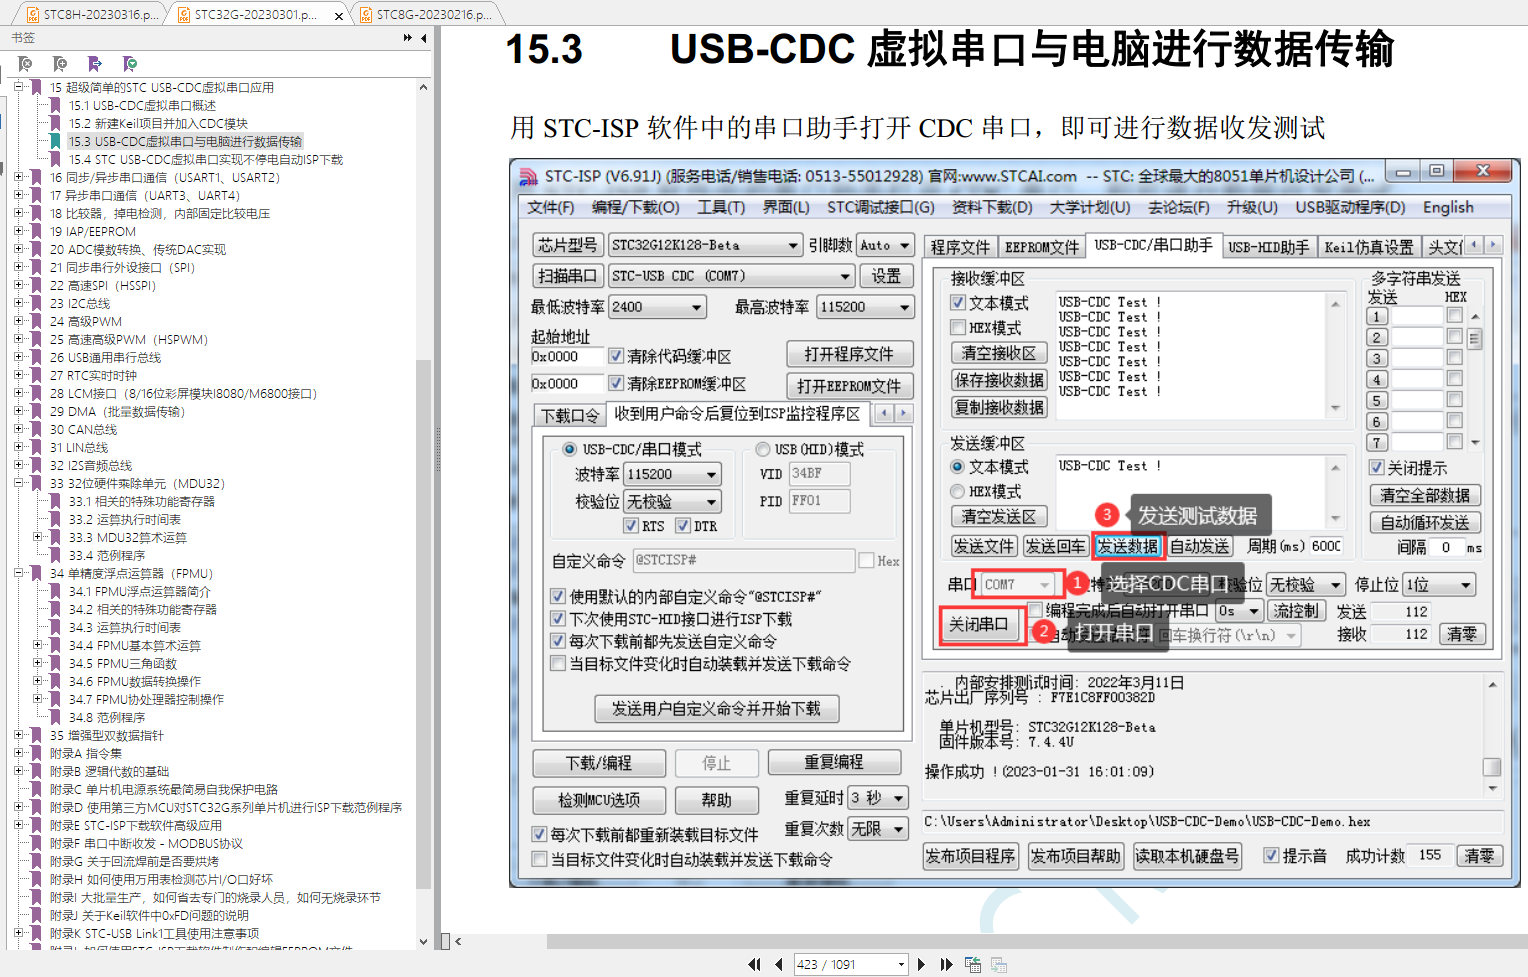
Task: Select USB-CDC/串口模式 radio button in STC-ISP image
Action: point(569,449)
